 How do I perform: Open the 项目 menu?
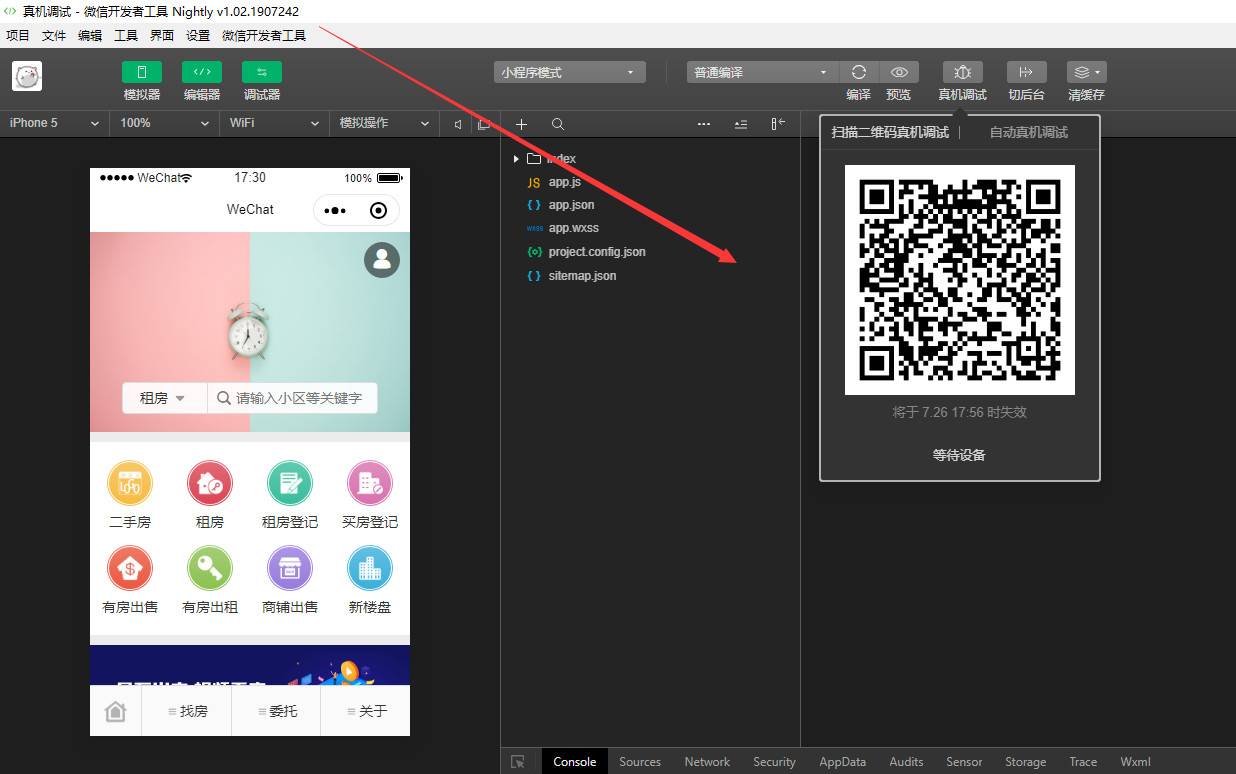click(18, 35)
